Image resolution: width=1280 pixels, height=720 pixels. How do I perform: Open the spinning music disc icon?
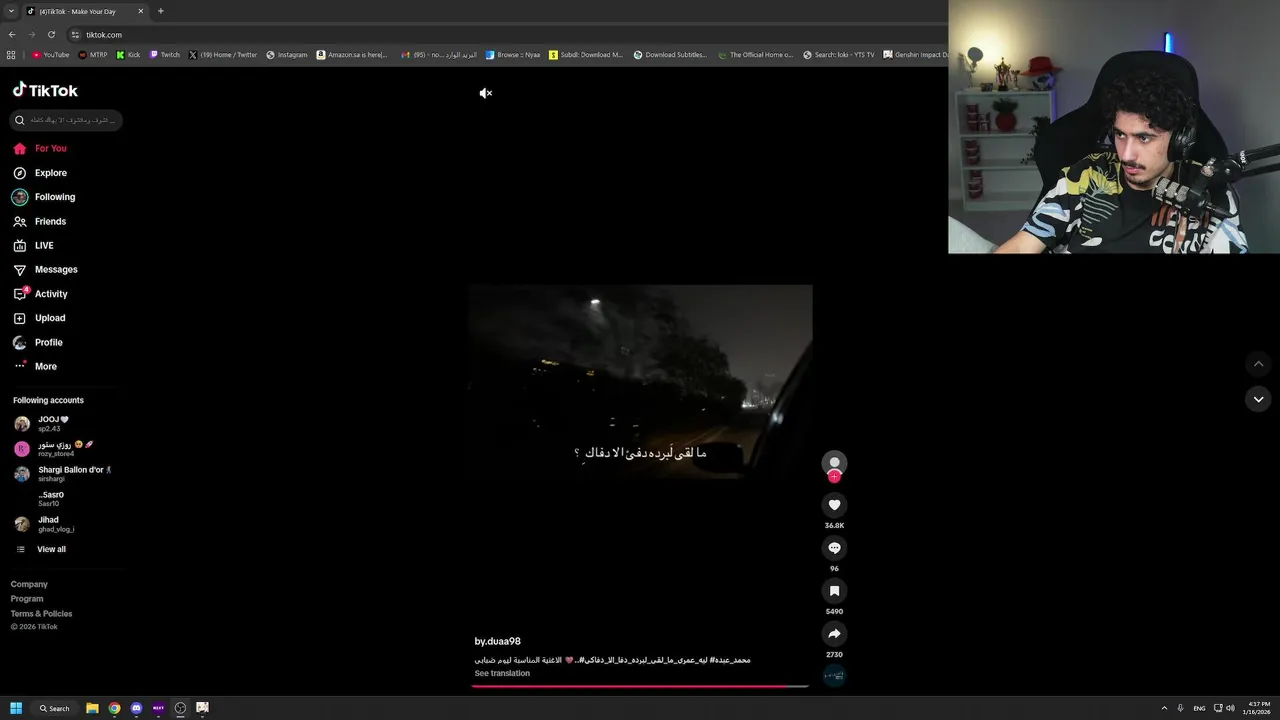(x=834, y=676)
